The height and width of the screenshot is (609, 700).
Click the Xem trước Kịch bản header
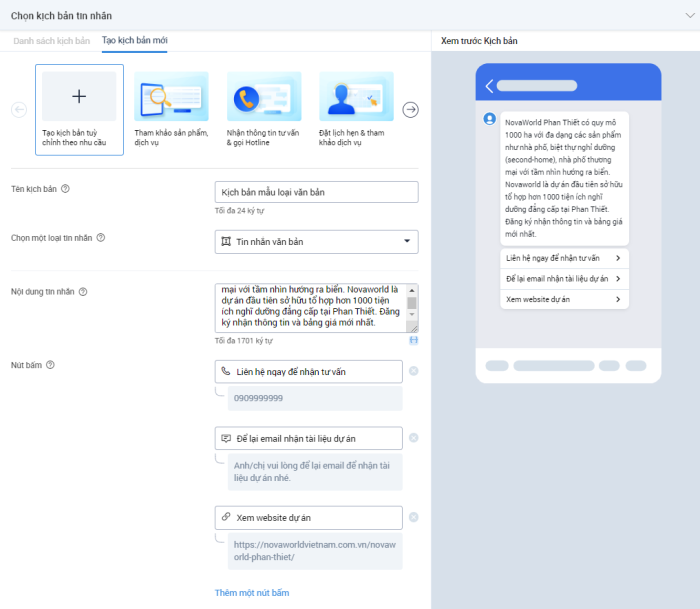479,41
